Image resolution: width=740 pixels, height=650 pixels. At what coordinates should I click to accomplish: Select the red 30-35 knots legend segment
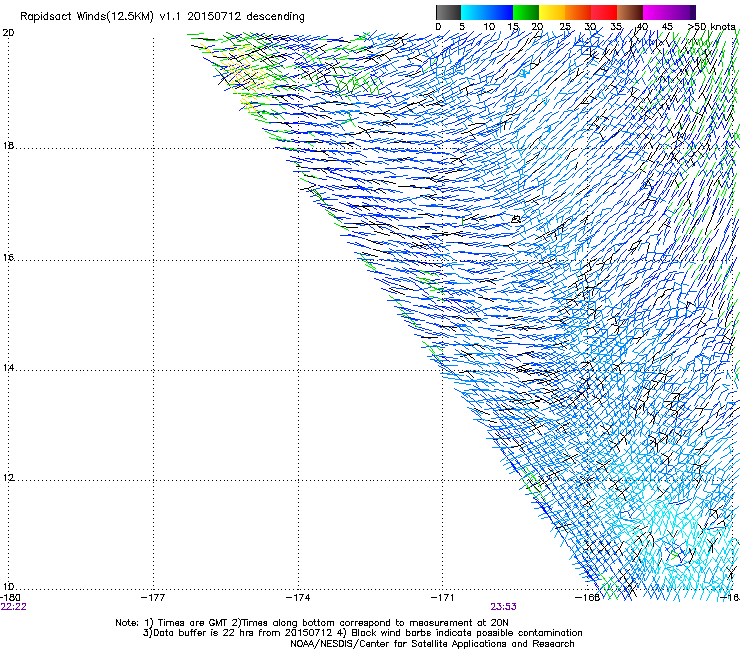[604, 12]
